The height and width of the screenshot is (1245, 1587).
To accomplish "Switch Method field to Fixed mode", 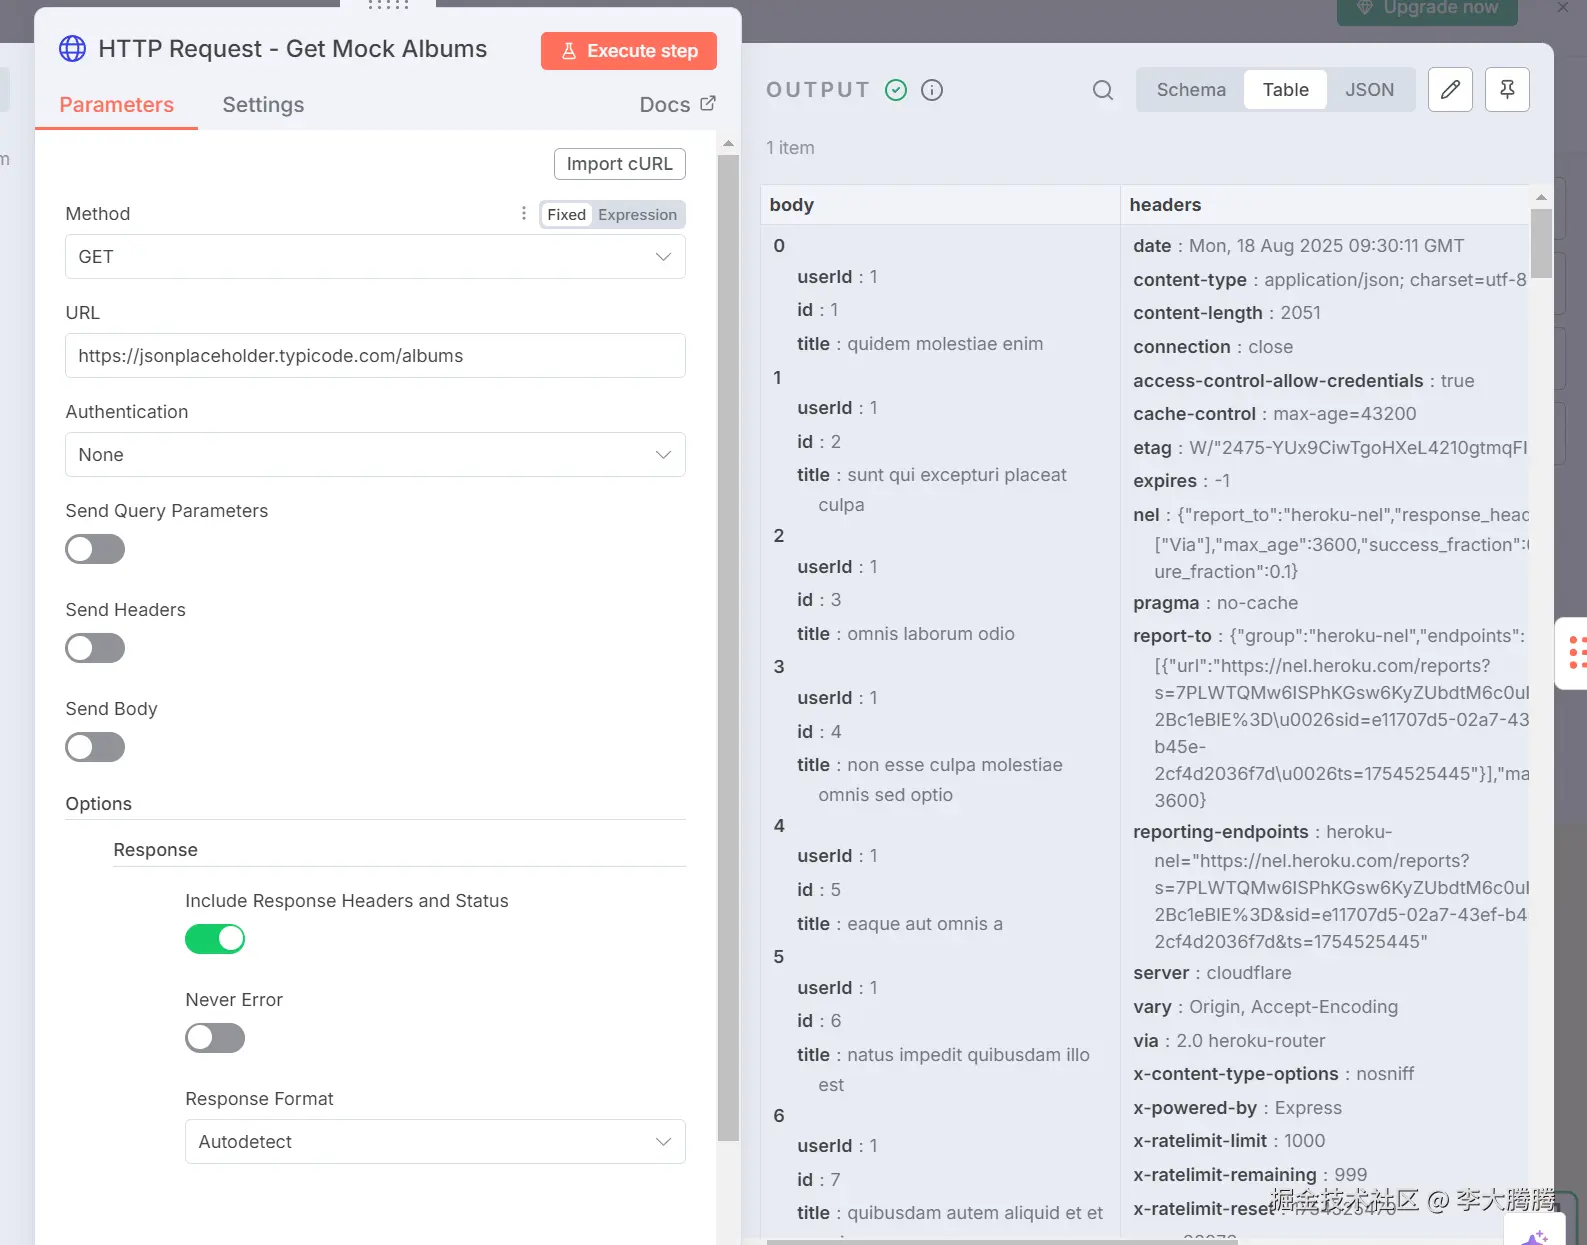I will pyautogui.click(x=566, y=215).
